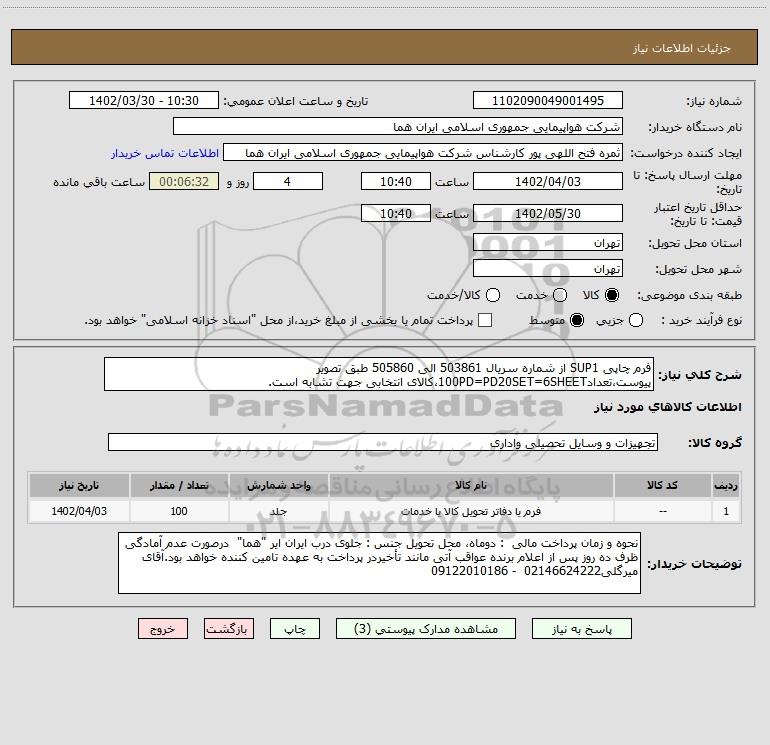The image size is (770, 745).
Task: Click the buyer notes text area
Action: pos(379,563)
